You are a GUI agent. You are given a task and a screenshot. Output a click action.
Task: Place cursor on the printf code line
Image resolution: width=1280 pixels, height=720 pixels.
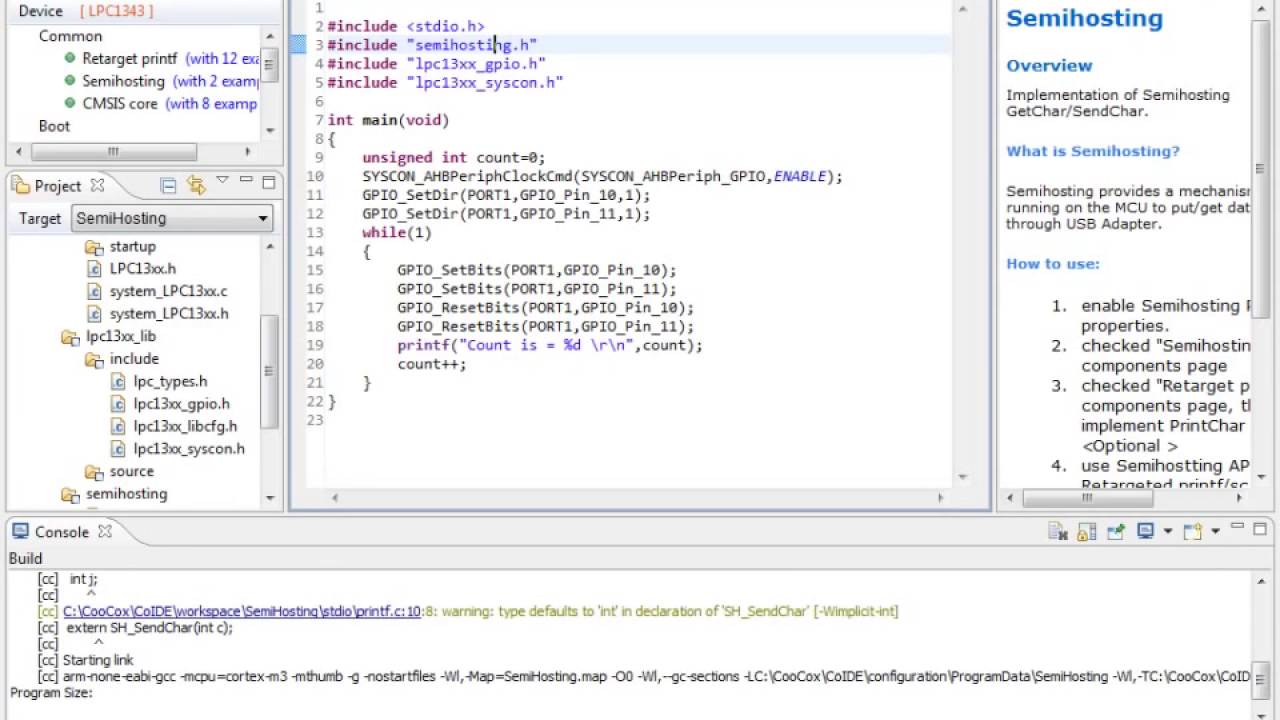click(550, 345)
